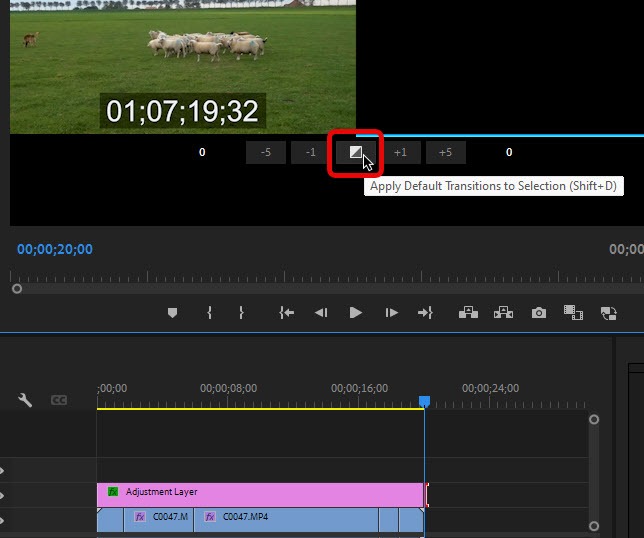
Task: Click the Mark In bracket icon
Action: tap(209, 313)
